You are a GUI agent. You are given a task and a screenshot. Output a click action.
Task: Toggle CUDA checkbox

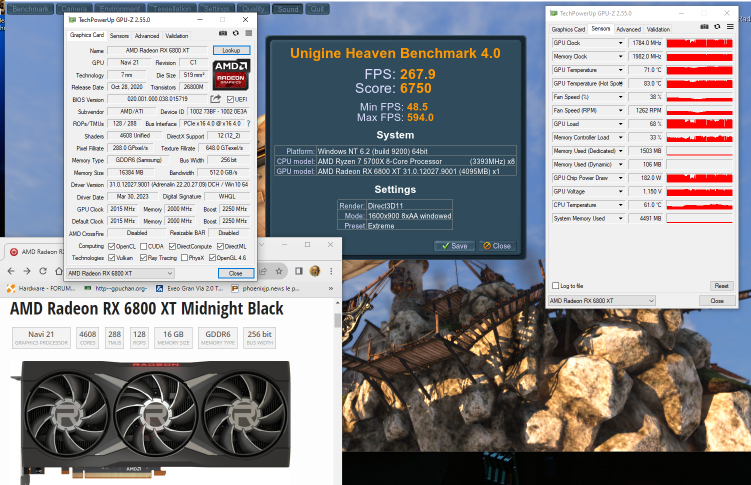pyautogui.click(x=144, y=247)
